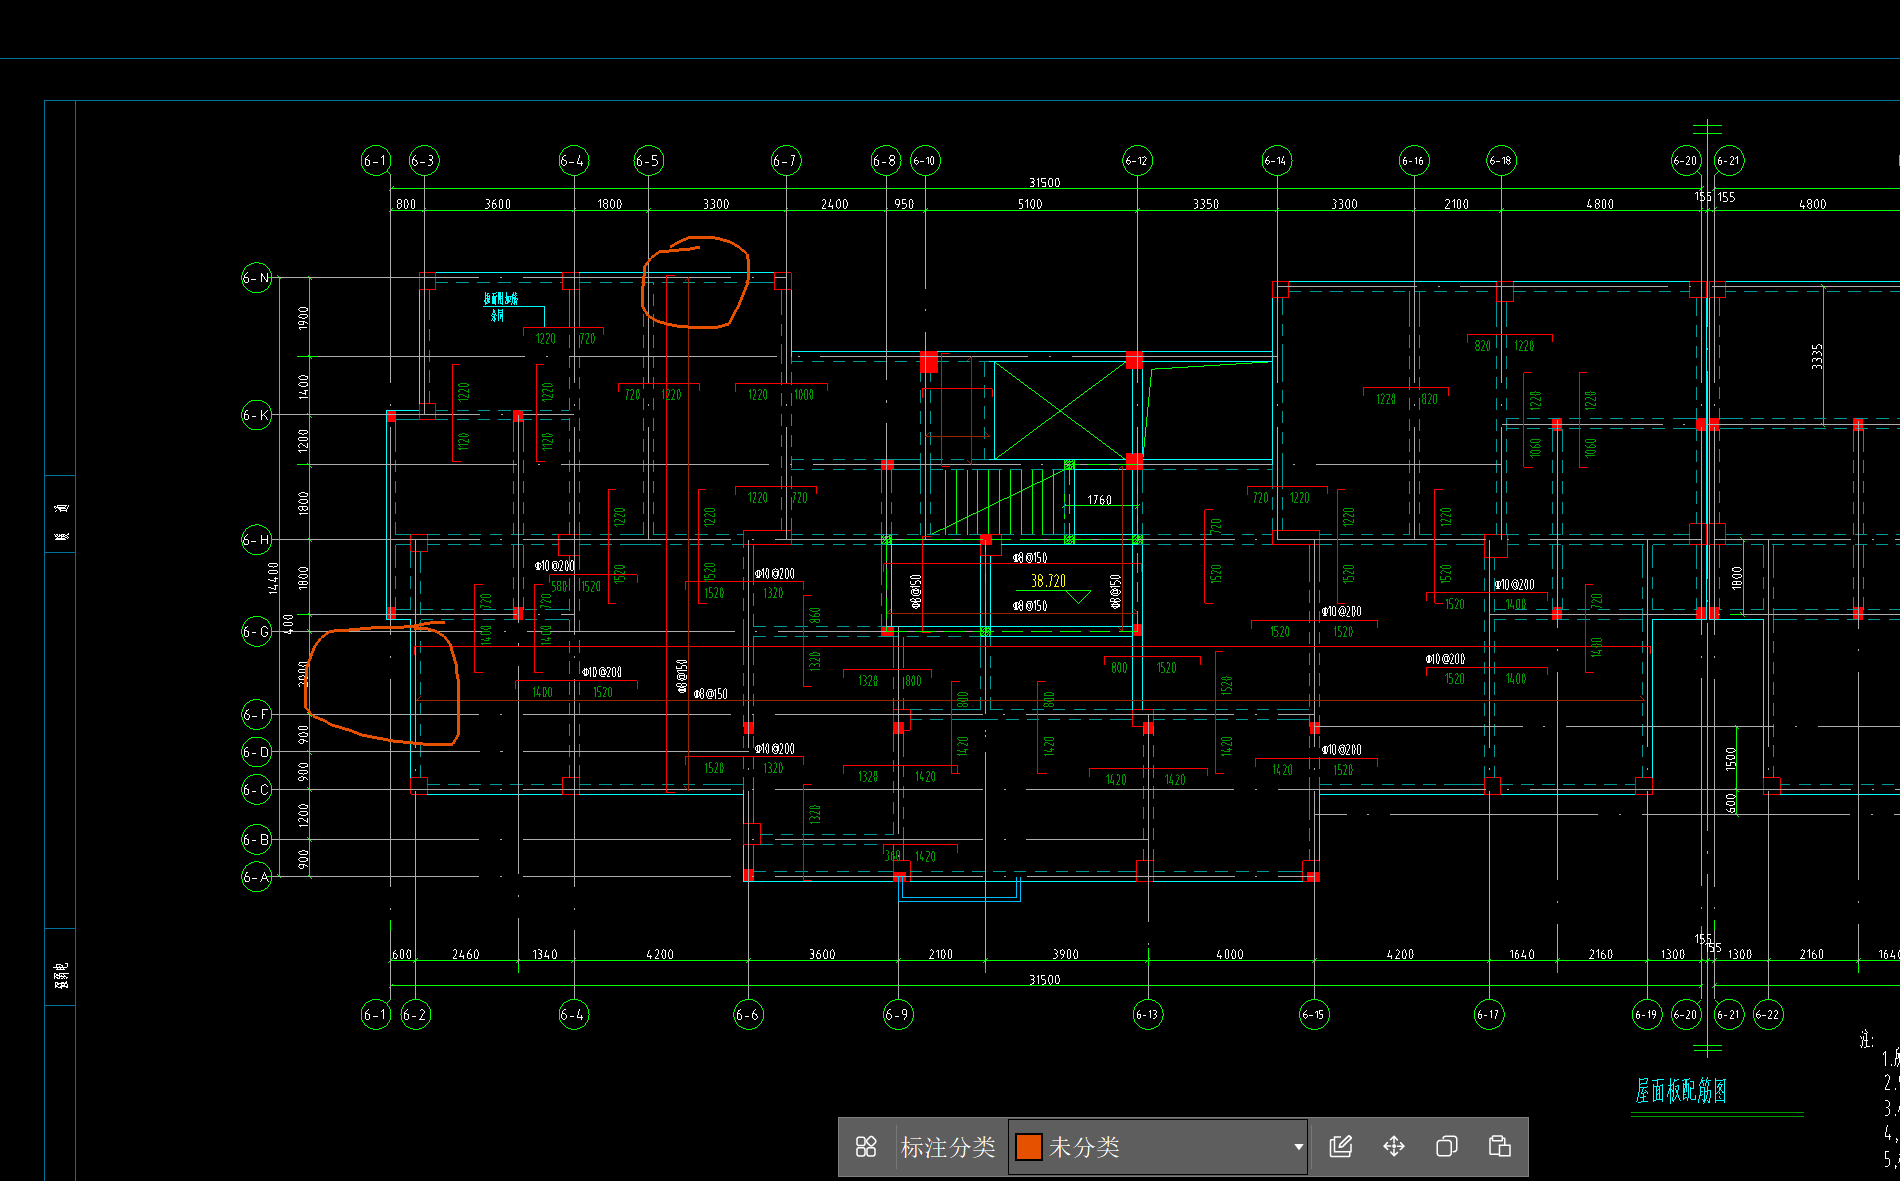Select axis bubble 6-8
This screenshot has width=1900, height=1181.
tap(885, 161)
